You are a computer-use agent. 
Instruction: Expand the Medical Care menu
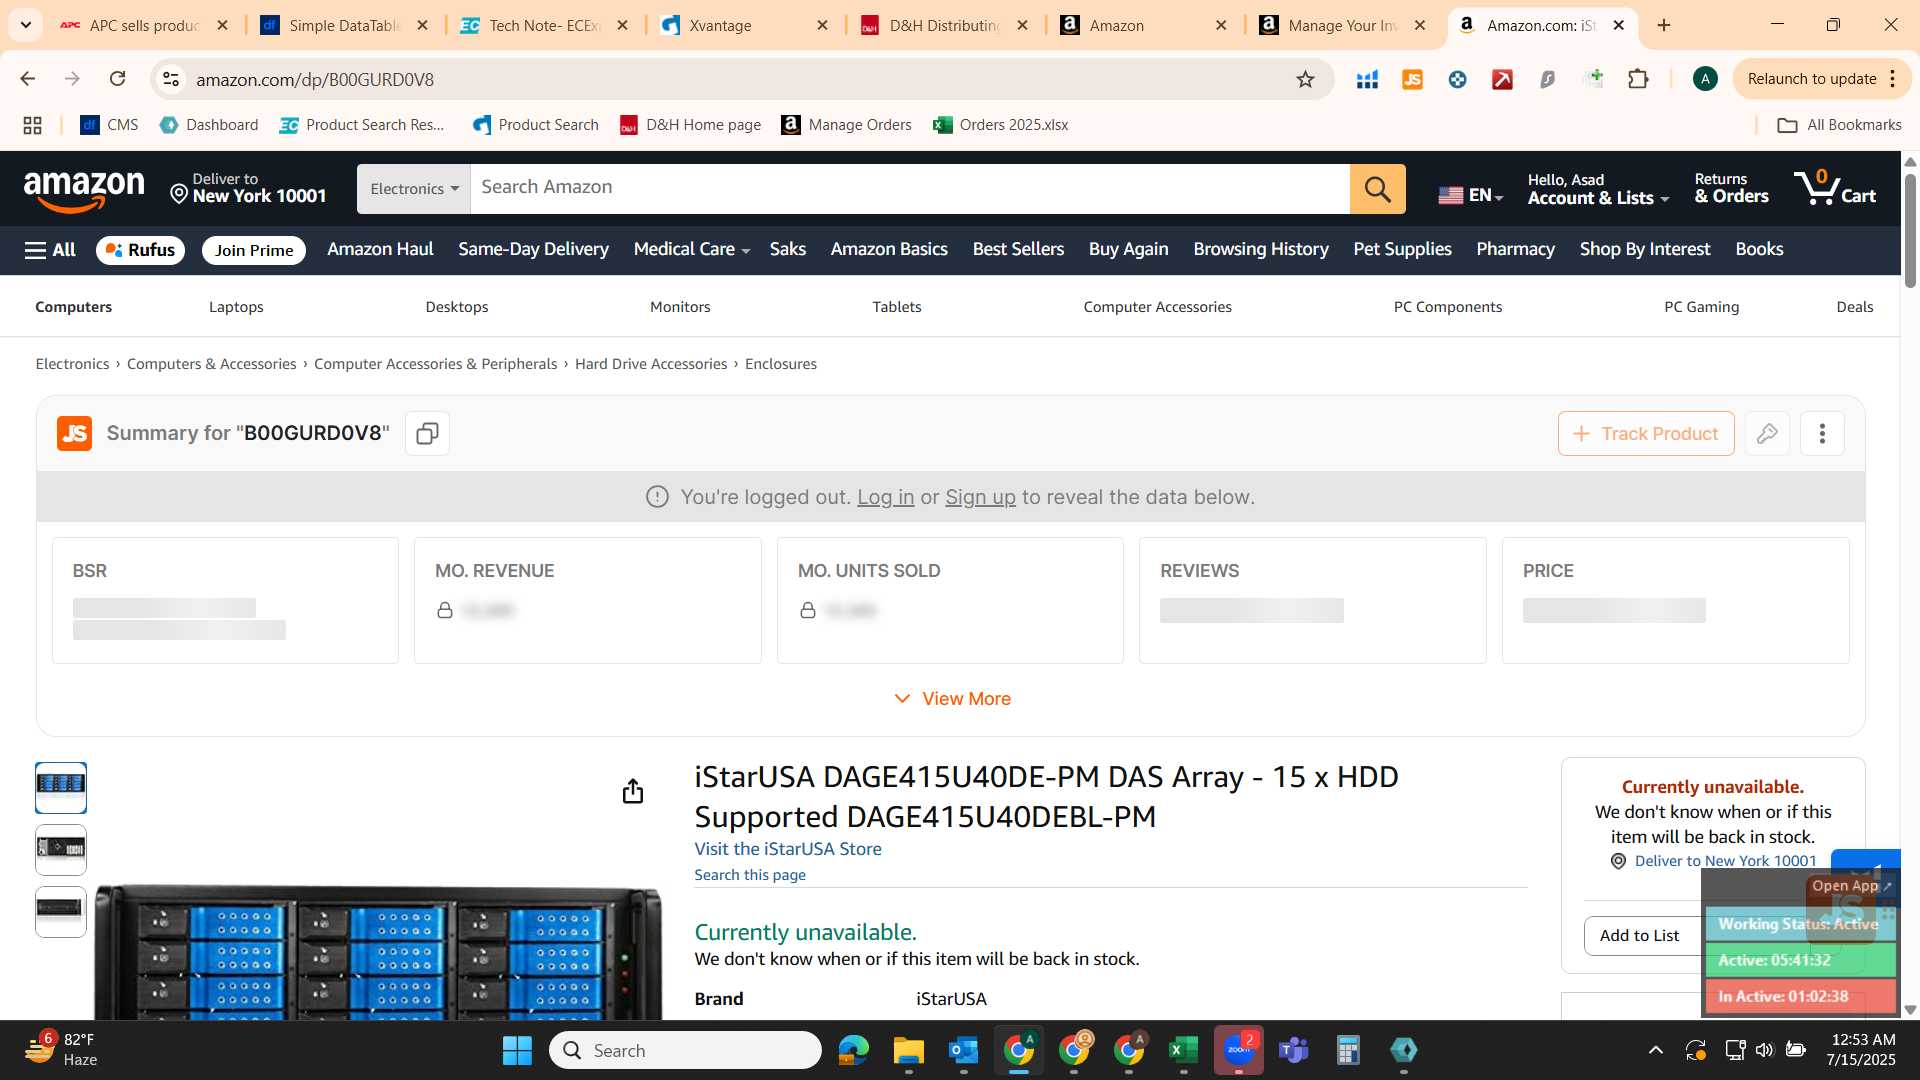pos(691,249)
